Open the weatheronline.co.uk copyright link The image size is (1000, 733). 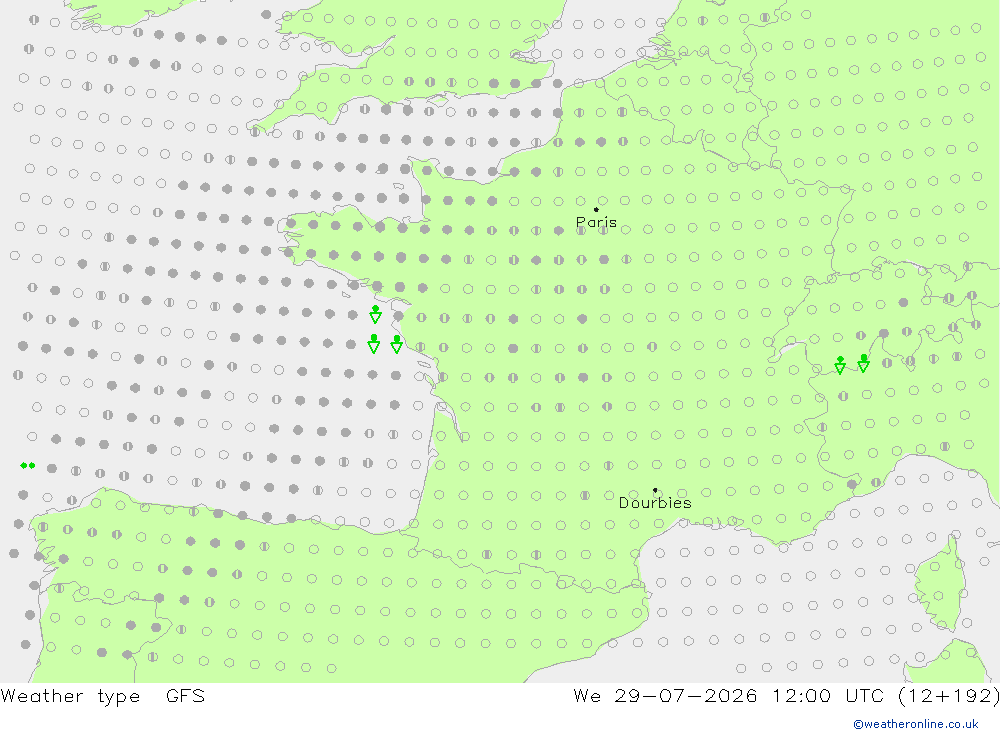click(916, 724)
